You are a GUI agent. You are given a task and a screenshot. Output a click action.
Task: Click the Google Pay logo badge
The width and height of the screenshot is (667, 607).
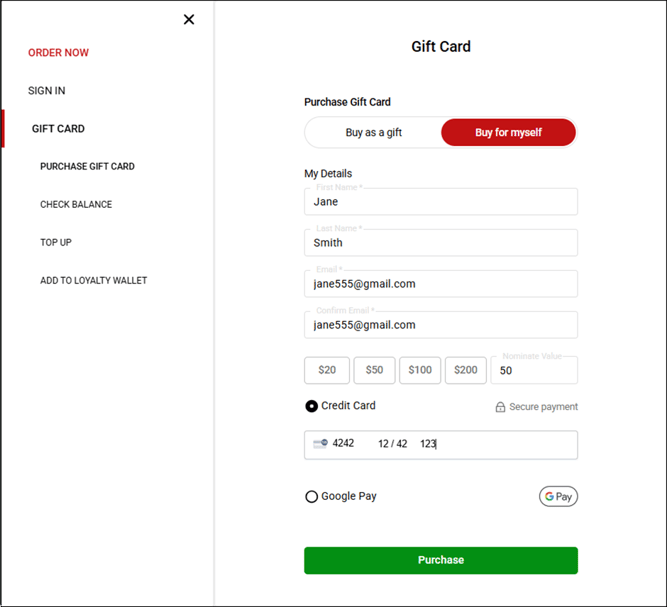pos(558,497)
